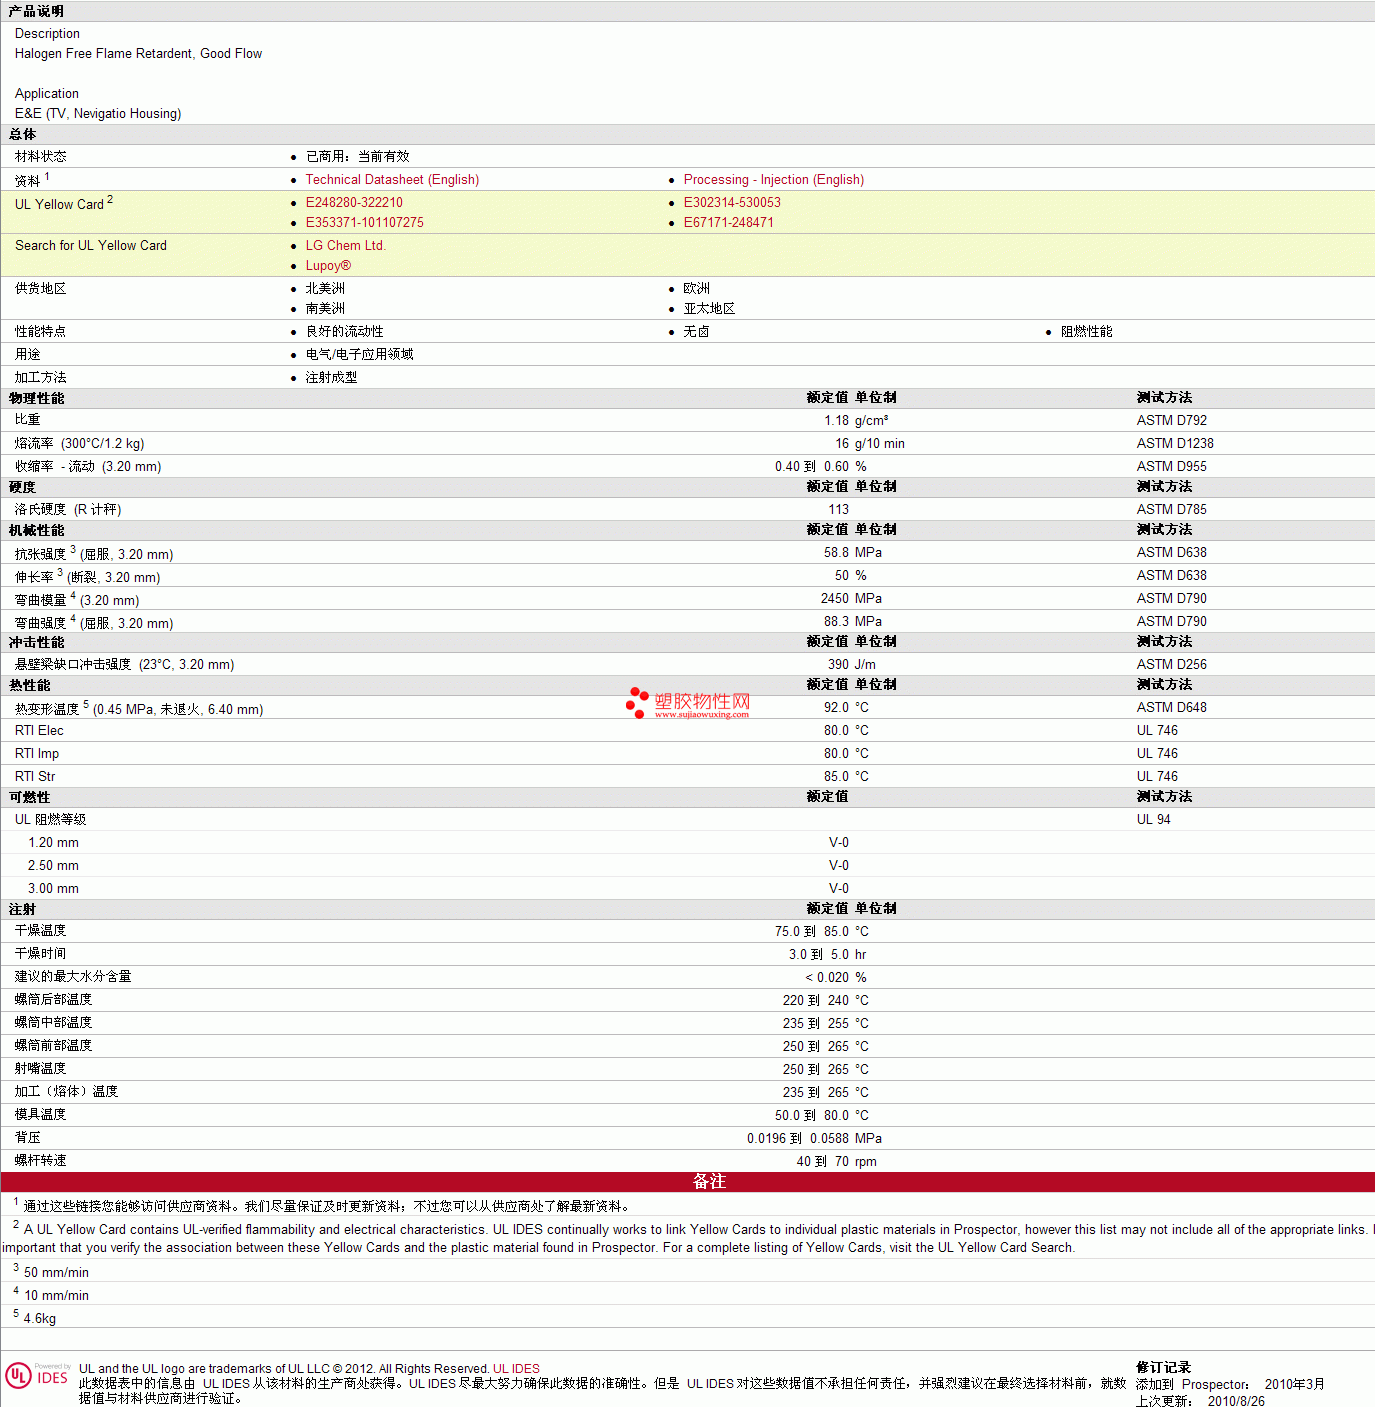The height and width of the screenshot is (1407, 1375).
Task: Select the 洛氏硬度 value 113
Action: coord(838,510)
